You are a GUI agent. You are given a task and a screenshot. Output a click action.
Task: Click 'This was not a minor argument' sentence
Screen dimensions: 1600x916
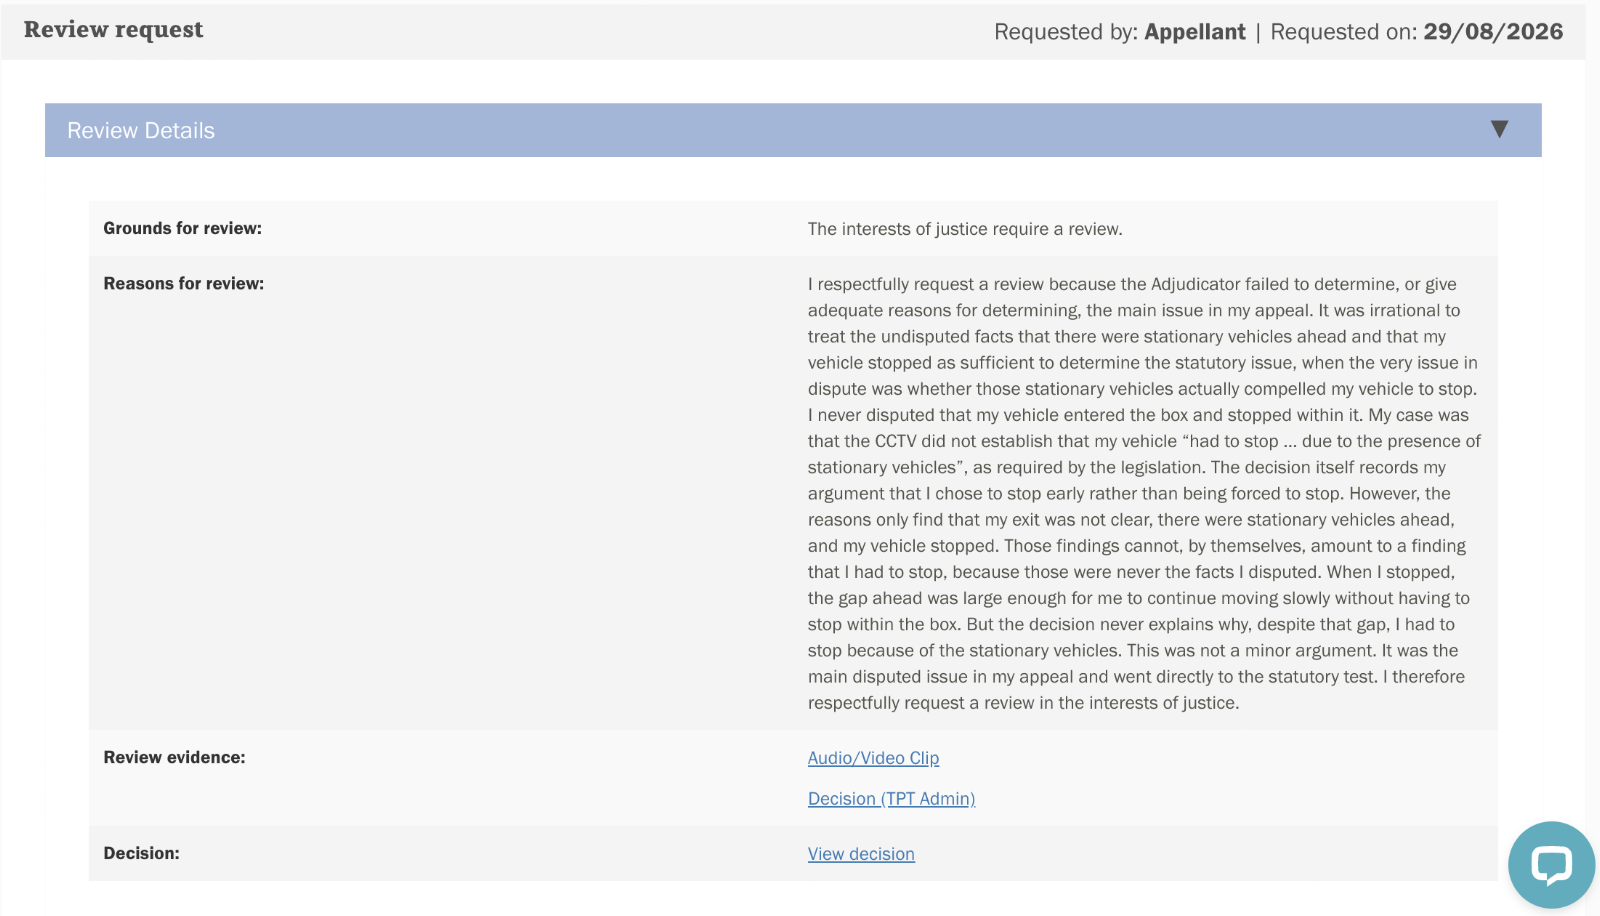click(1252, 650)
